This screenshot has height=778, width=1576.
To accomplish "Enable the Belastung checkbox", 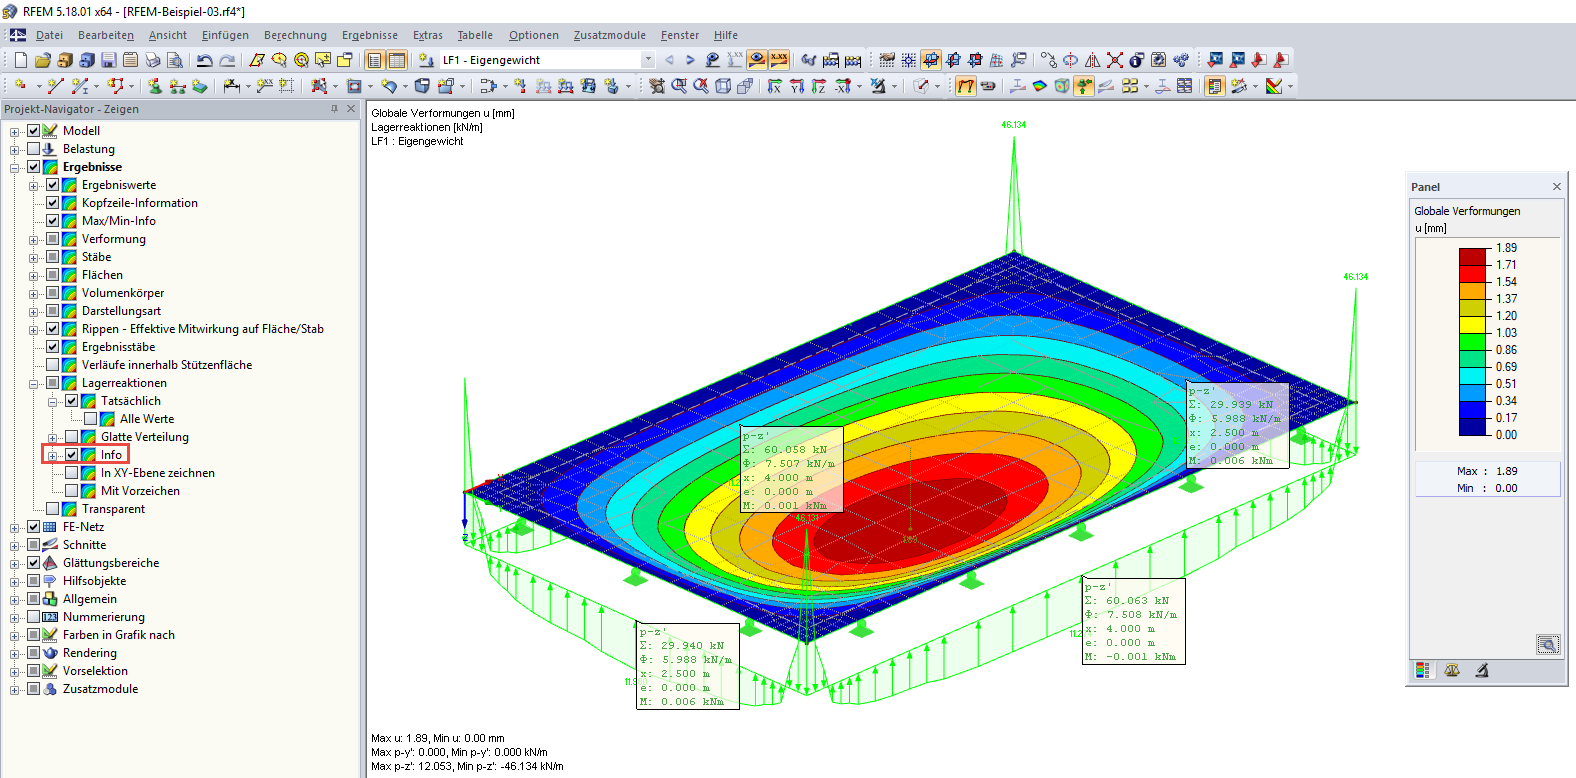I will click(x=33, y=149).
